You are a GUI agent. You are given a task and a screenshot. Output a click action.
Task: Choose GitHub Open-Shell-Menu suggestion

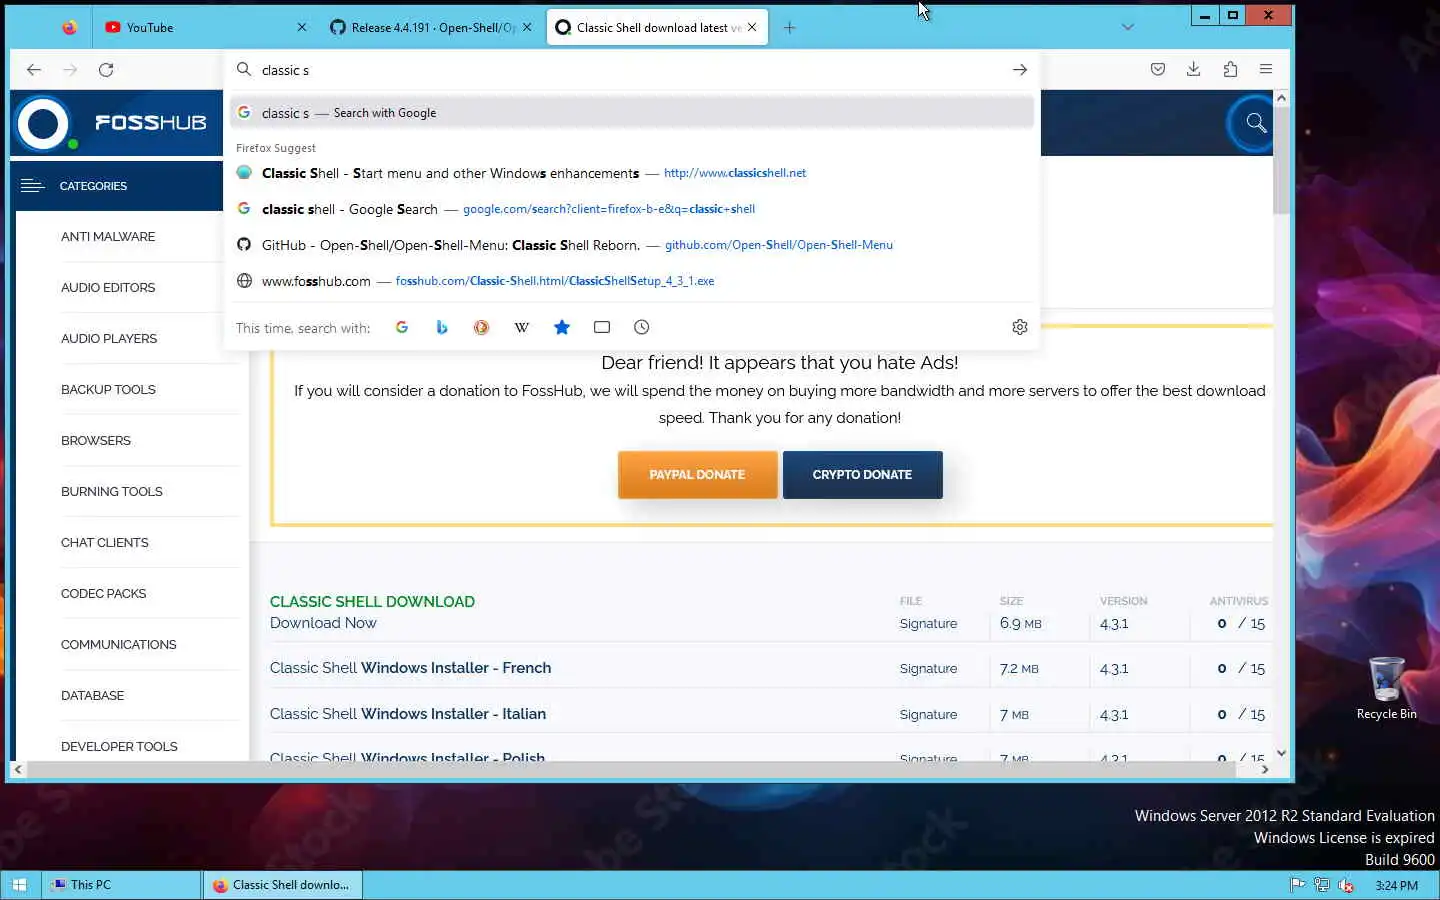632,245
